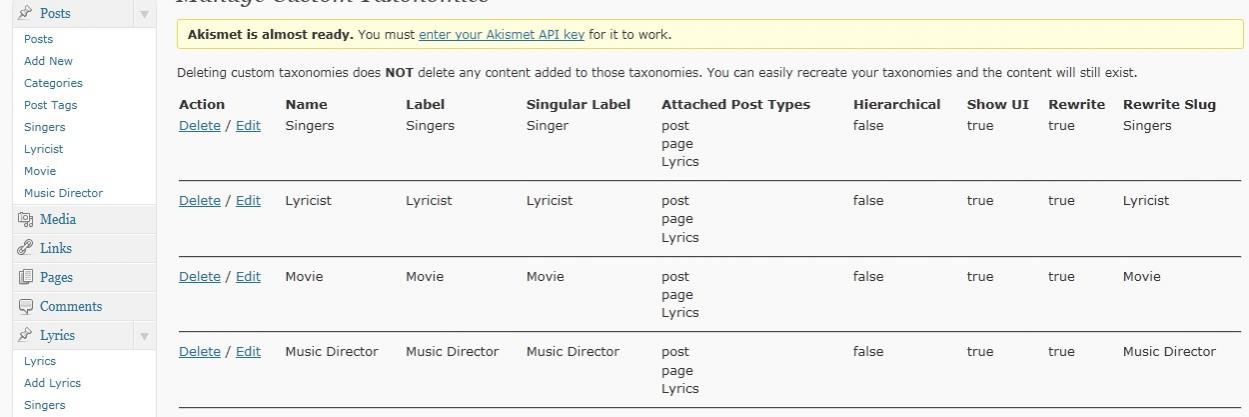
Task: Click the pushpin icon beside Lyrics menu
Action: coord(25,336)
